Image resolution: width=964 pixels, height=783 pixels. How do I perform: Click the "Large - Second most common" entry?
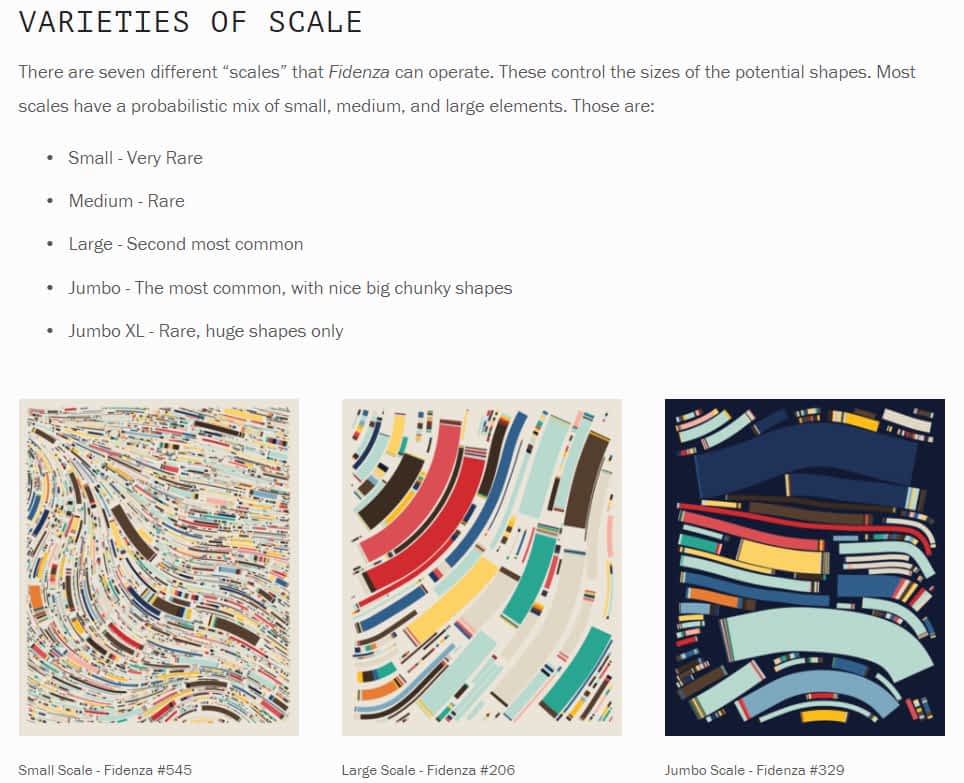pyautogui.click(x=185, y=244)
